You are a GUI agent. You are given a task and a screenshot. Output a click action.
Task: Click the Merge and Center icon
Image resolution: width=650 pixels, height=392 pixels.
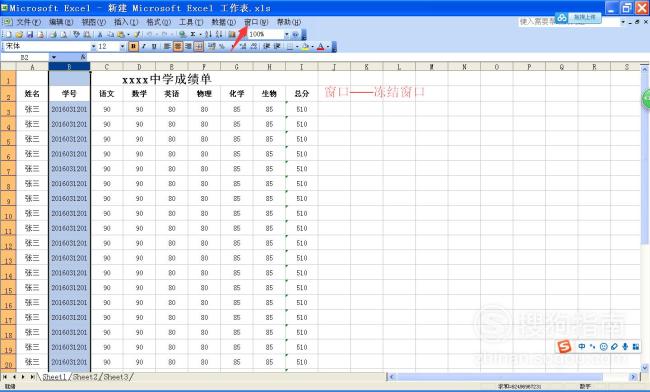(199, 46)
